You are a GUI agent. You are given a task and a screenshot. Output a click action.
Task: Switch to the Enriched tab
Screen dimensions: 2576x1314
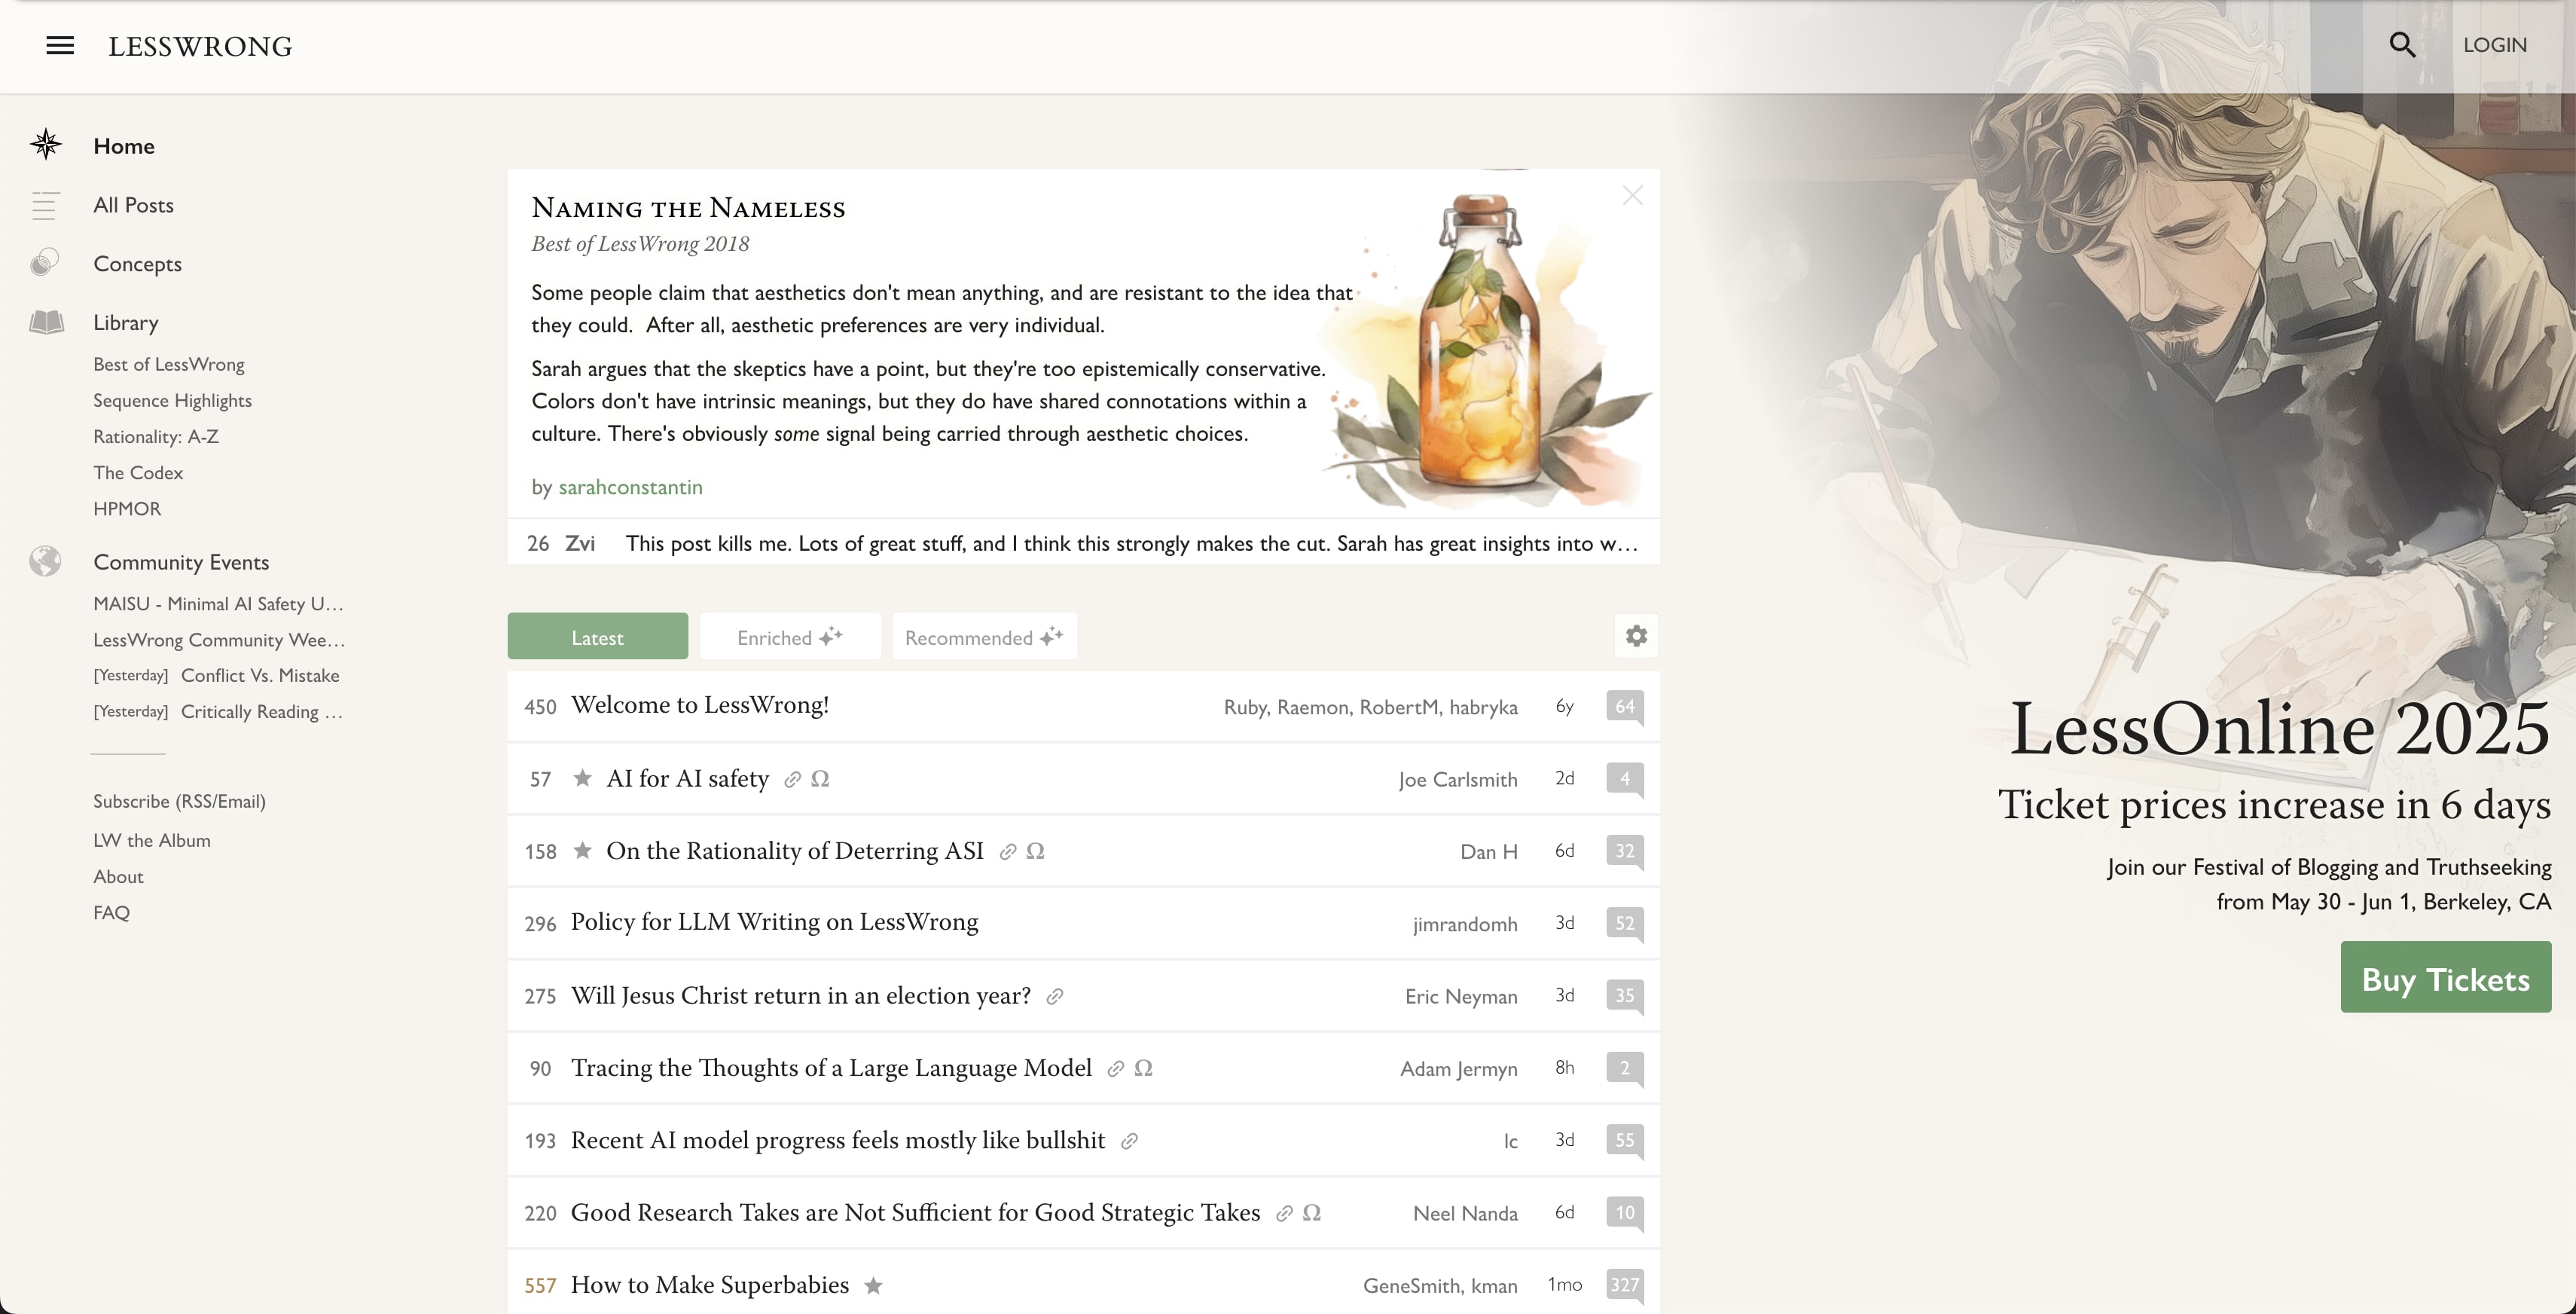click(789, 637)
